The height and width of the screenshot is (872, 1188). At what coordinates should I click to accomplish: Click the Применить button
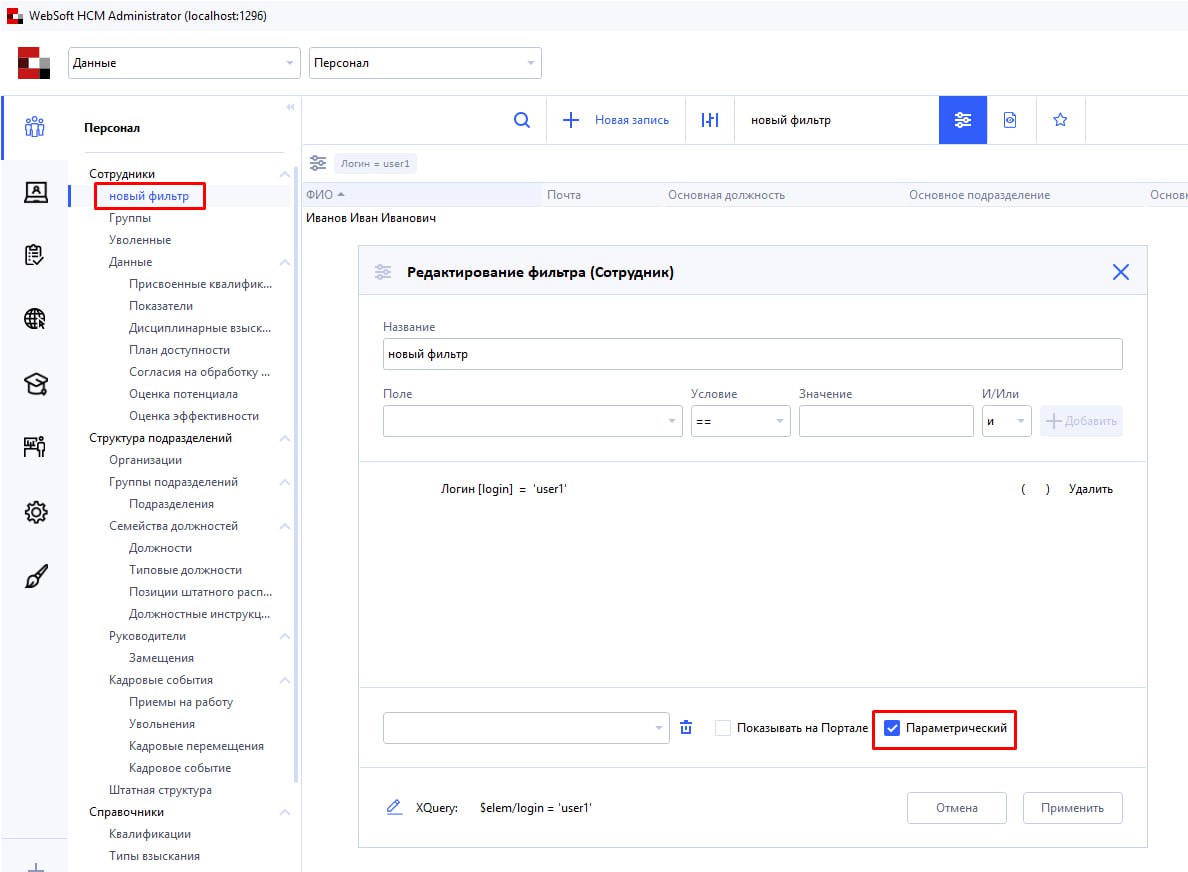coord(1072,808)
